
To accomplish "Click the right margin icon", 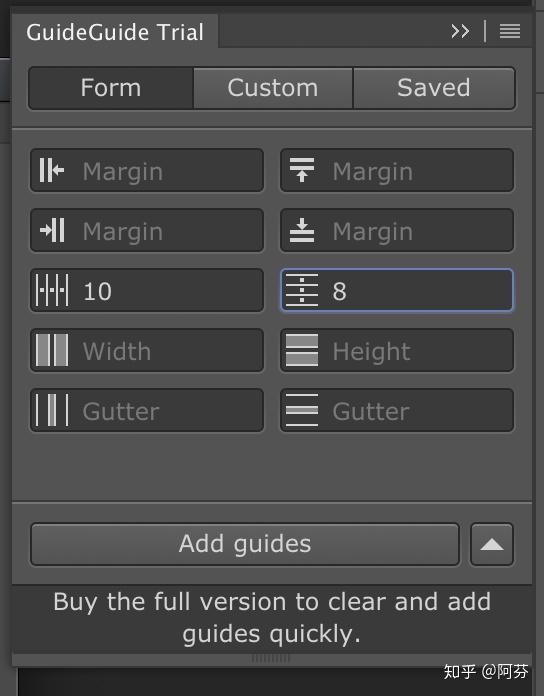I will [51, 230].
